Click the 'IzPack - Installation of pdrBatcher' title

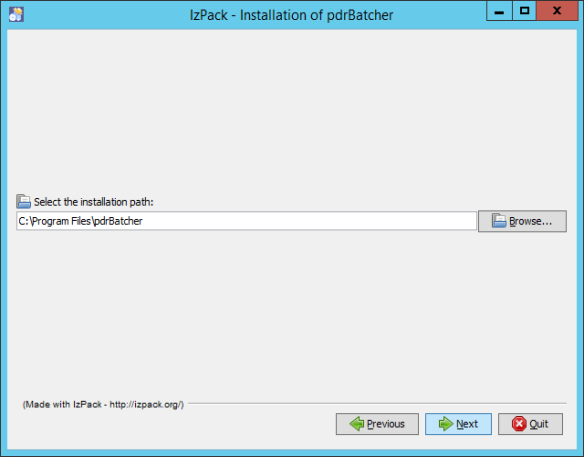(x=291, y=15)
